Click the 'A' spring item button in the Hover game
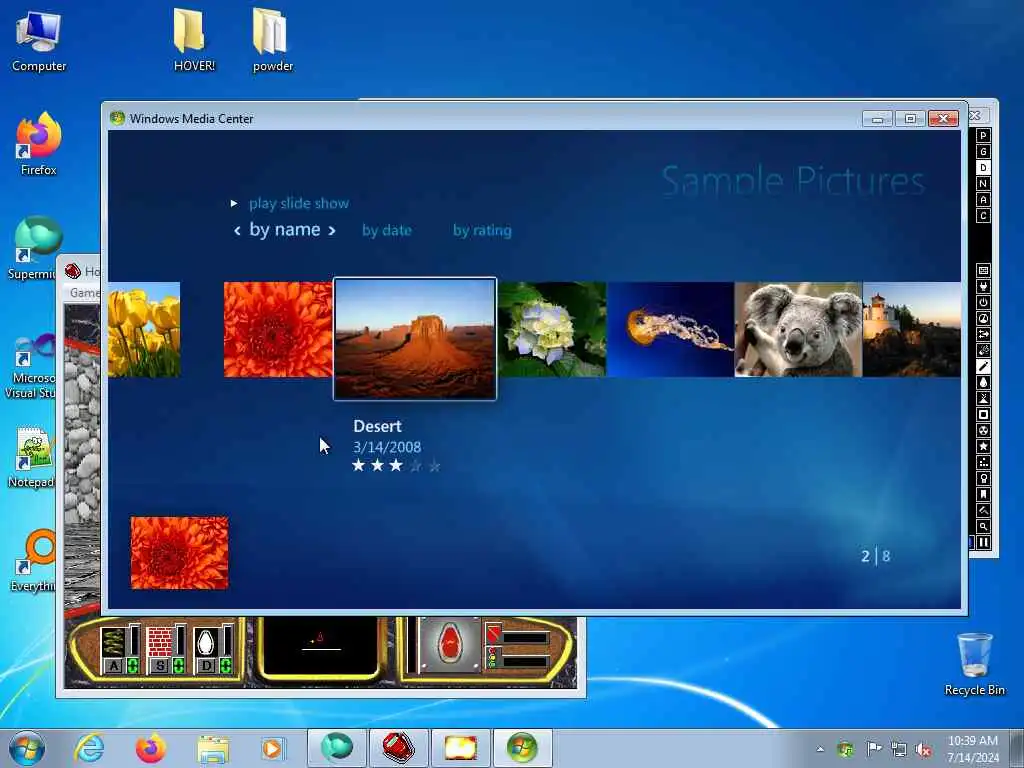1024x768 pixels. 114,665
